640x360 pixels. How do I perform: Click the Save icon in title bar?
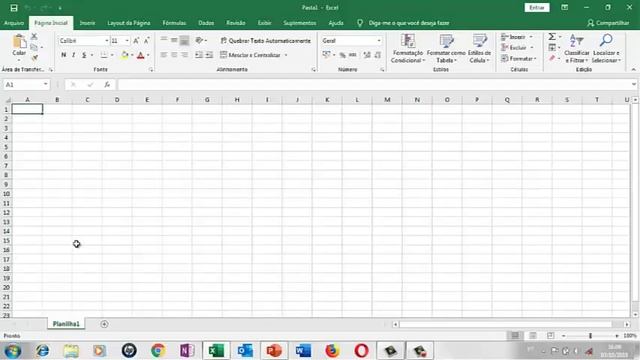pyautogui.click(x=14, y=8)
